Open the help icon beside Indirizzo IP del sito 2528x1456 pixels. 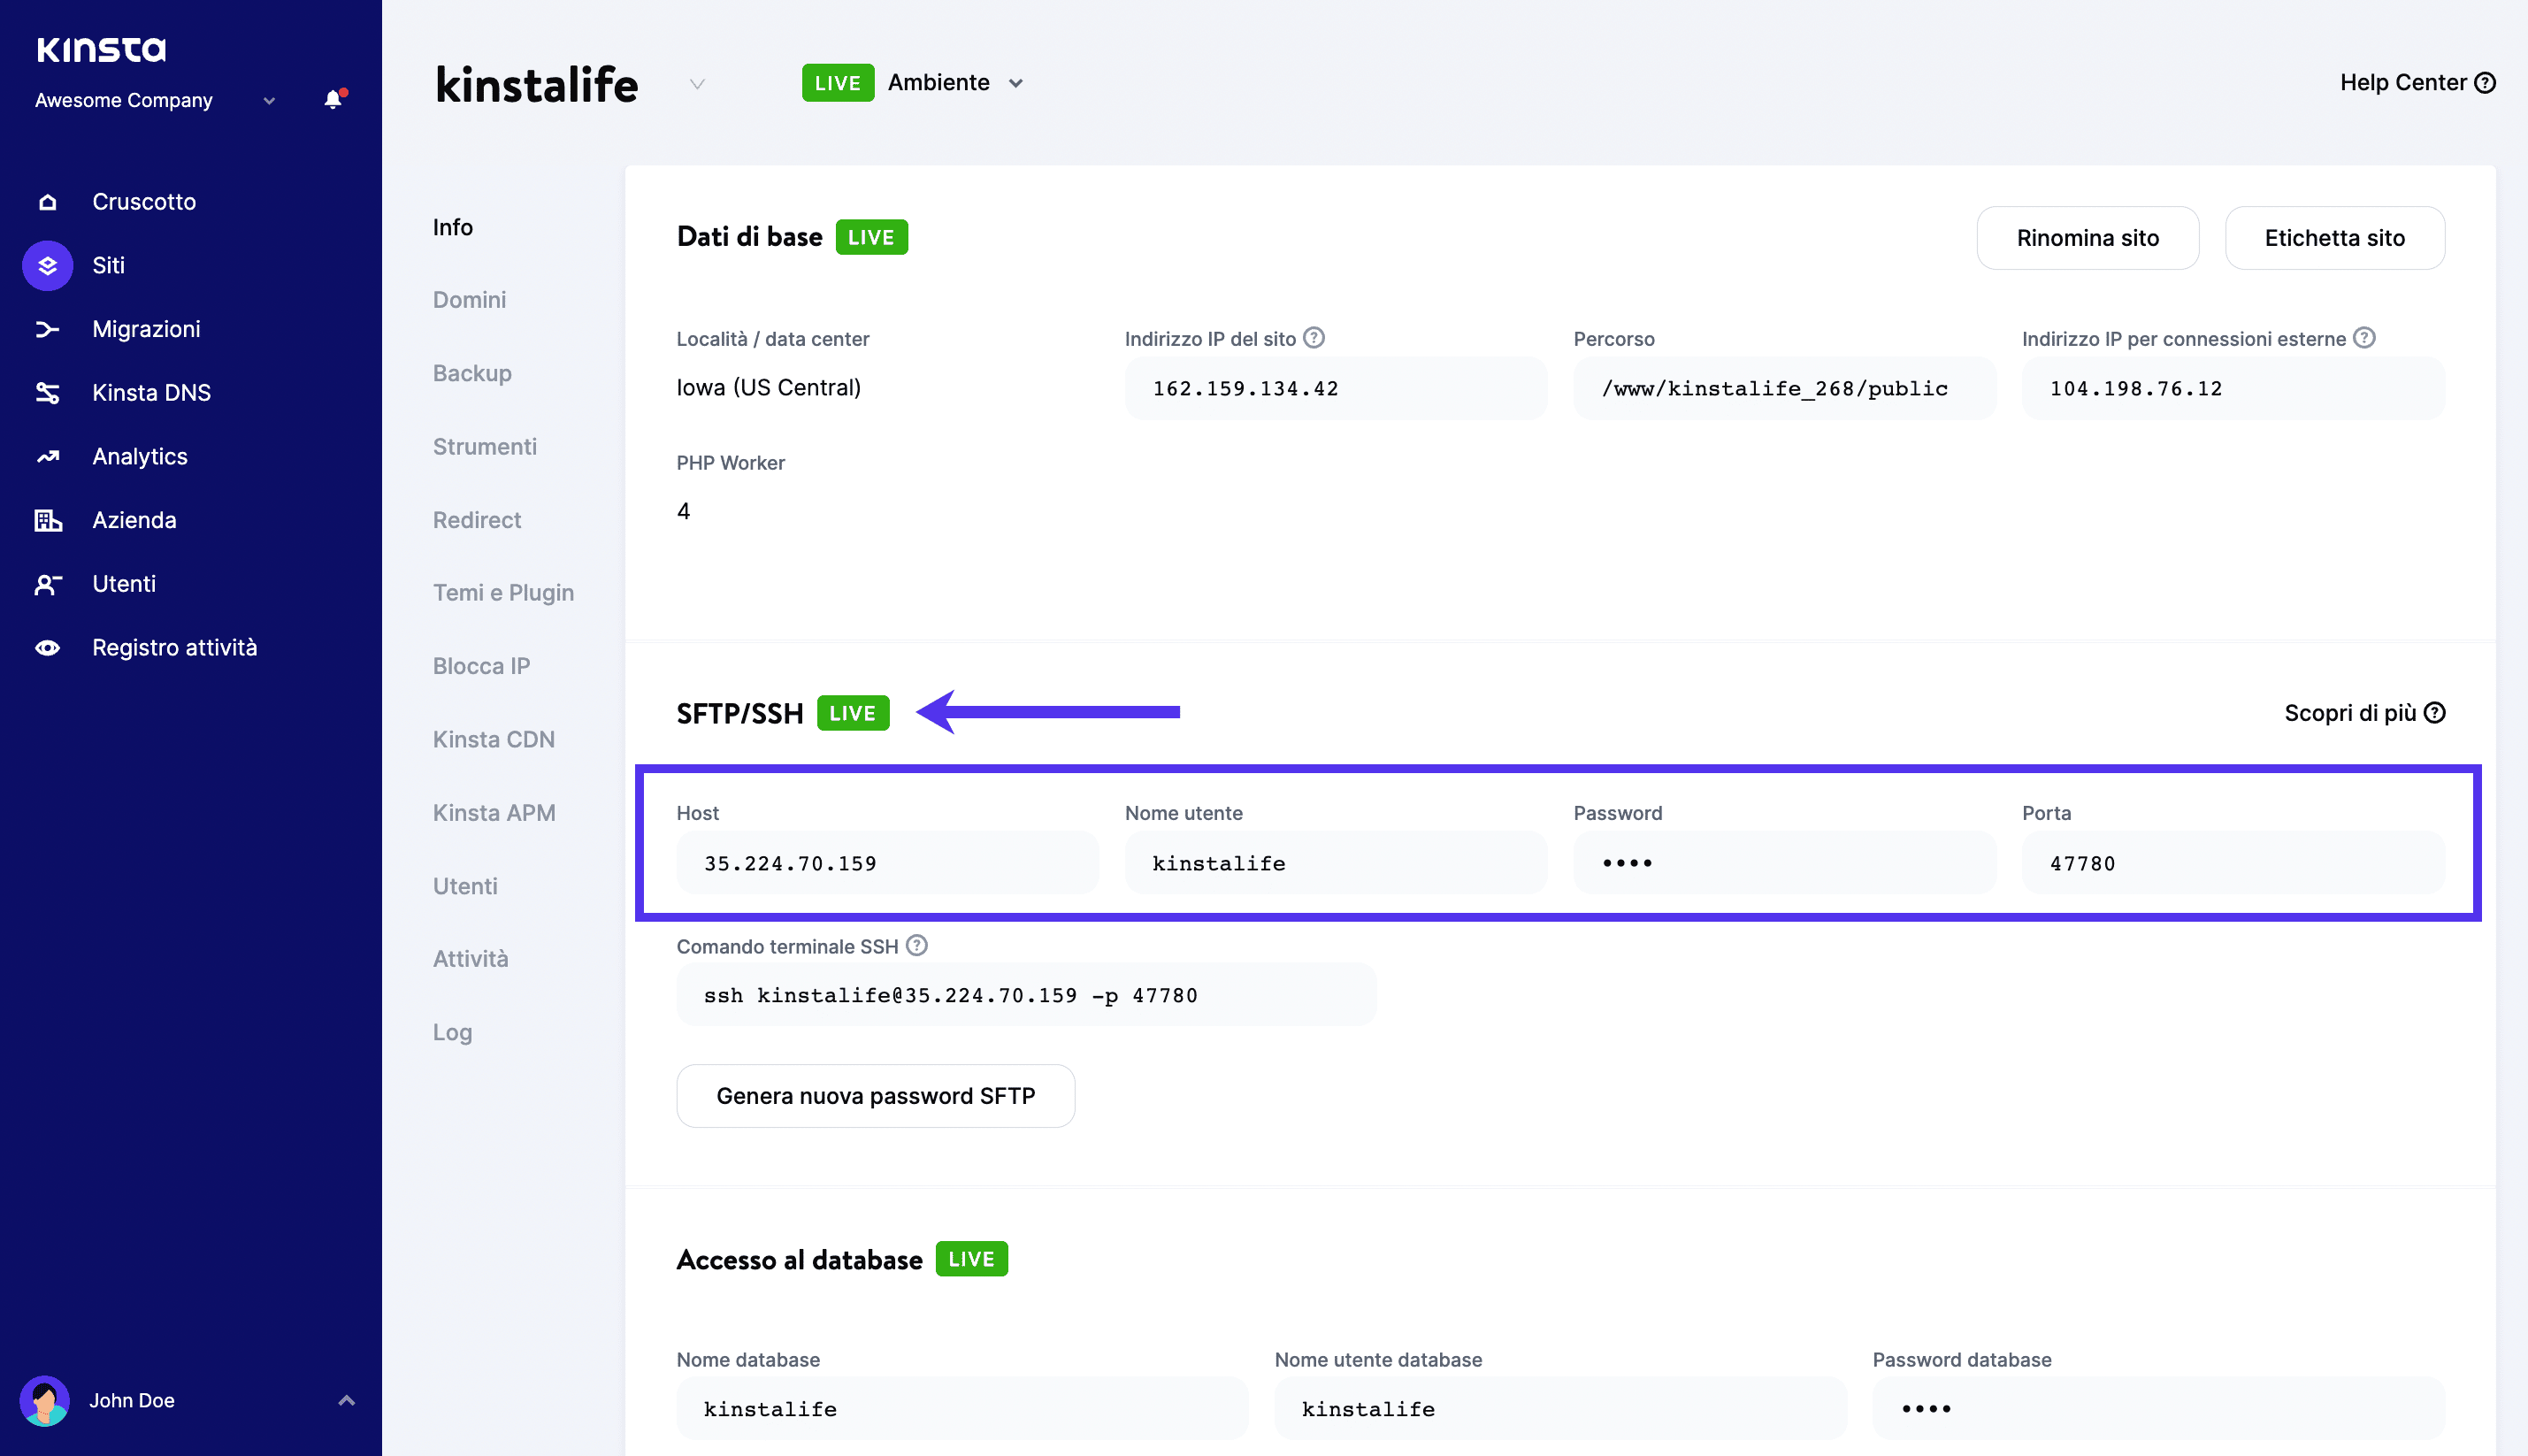[x=1314, y=338]
